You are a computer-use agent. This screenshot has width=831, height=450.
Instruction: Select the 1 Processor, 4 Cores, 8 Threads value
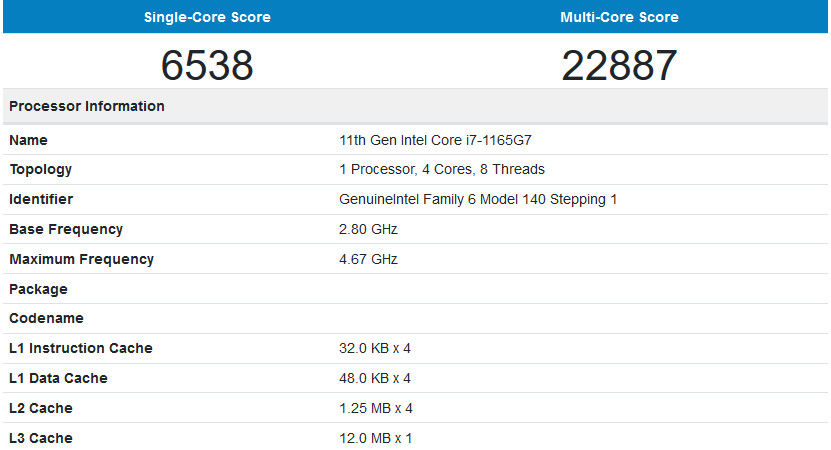tap(442, 170)
